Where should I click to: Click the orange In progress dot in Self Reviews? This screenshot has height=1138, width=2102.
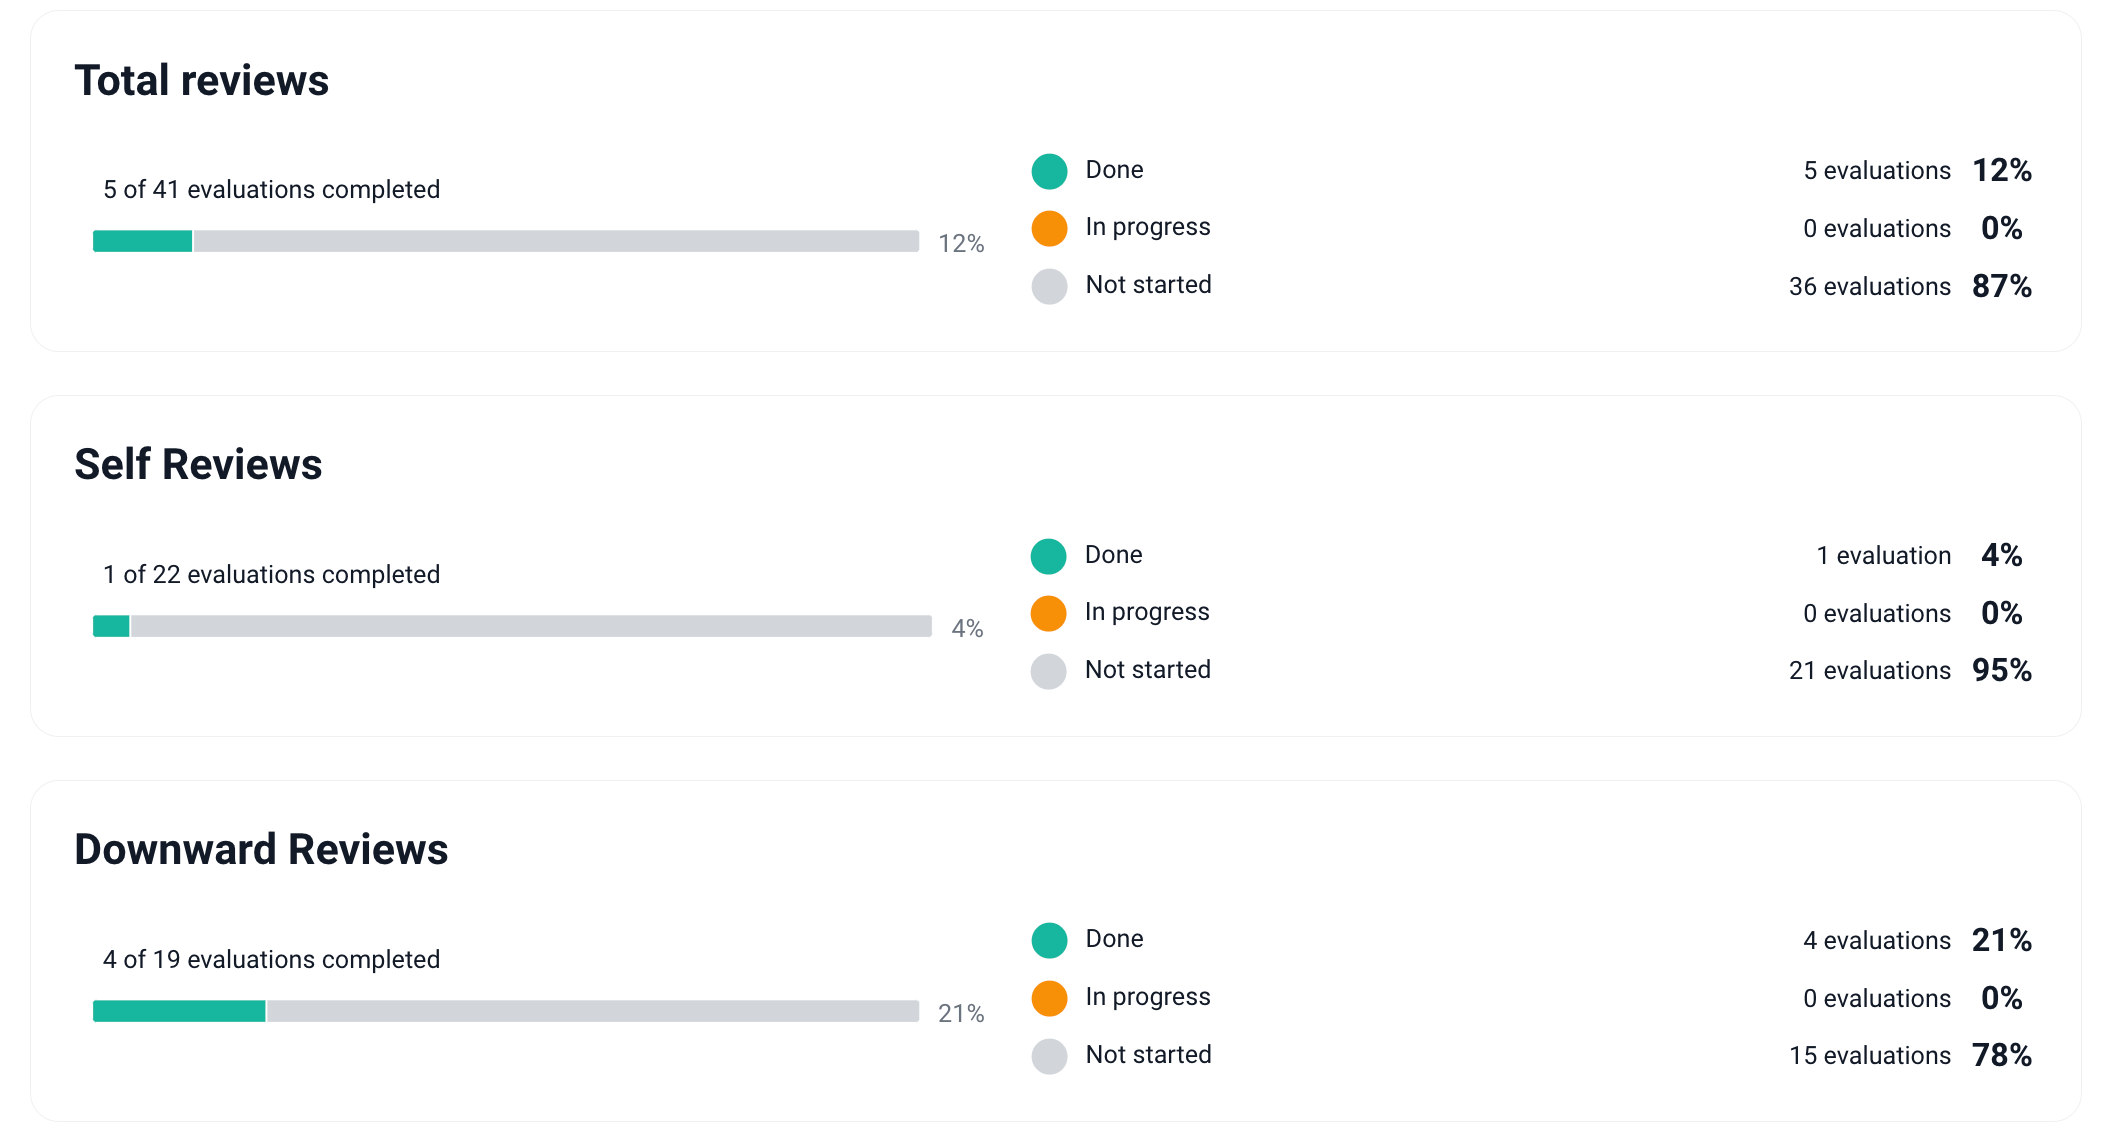click(1048, 613)
